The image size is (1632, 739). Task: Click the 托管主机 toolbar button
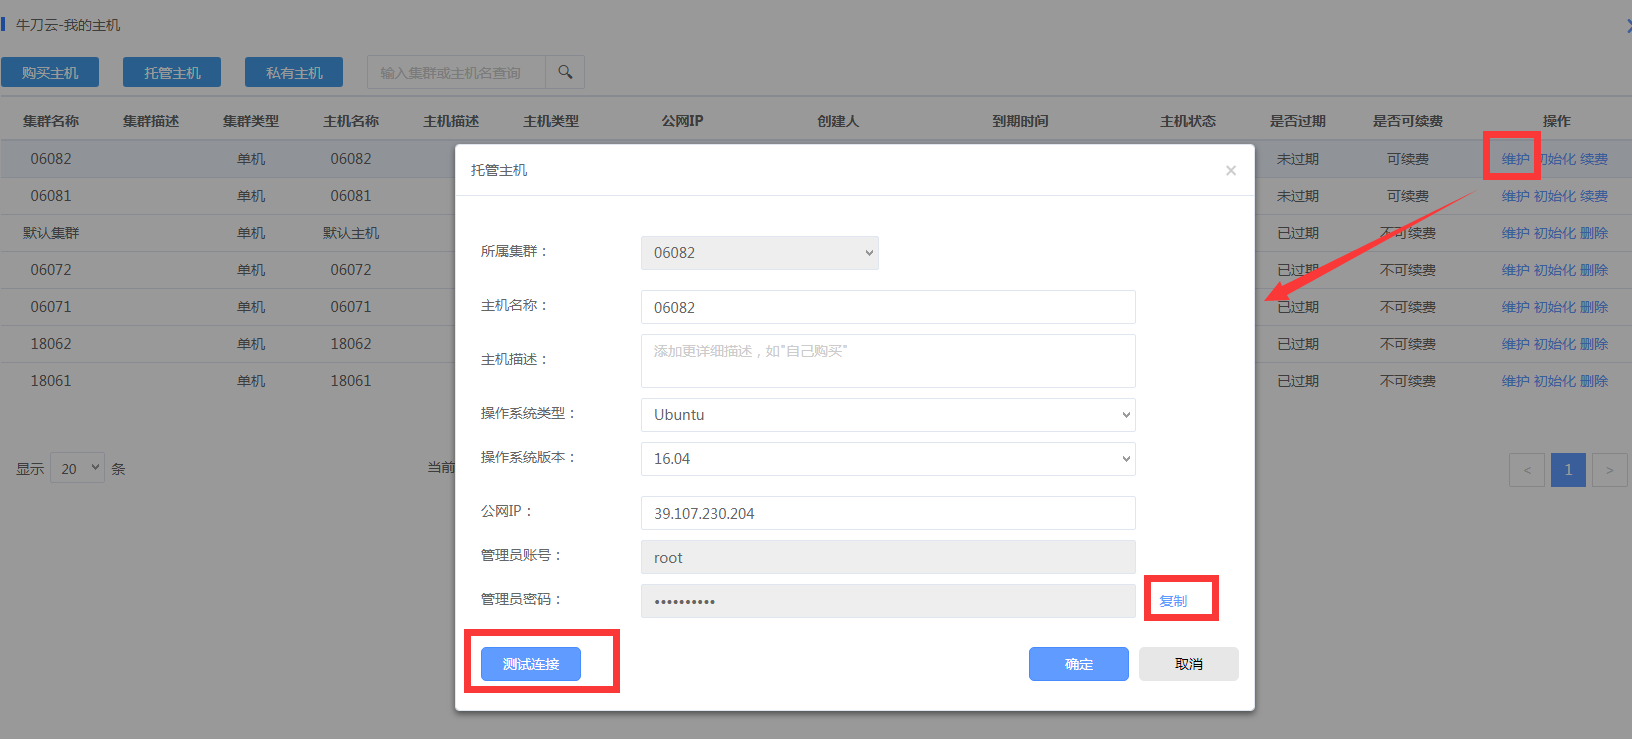click(172, 72)
